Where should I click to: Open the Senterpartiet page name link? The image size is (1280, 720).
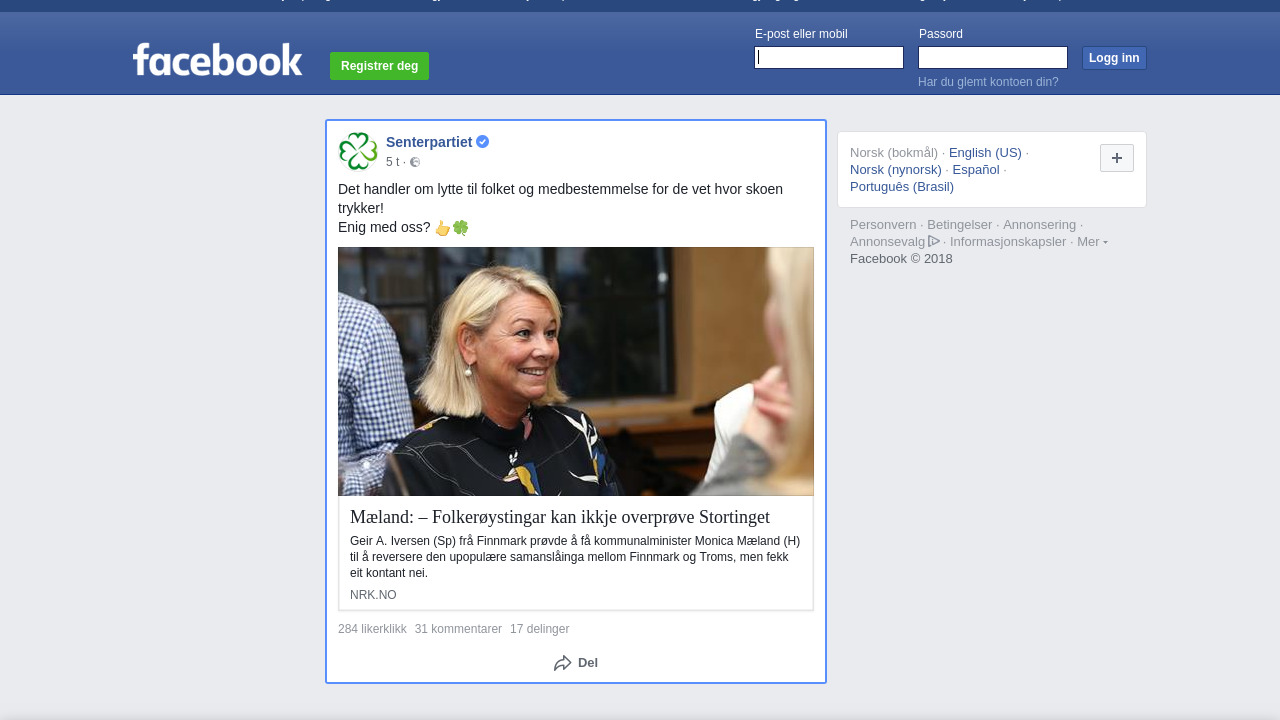[x=429, y=142]
